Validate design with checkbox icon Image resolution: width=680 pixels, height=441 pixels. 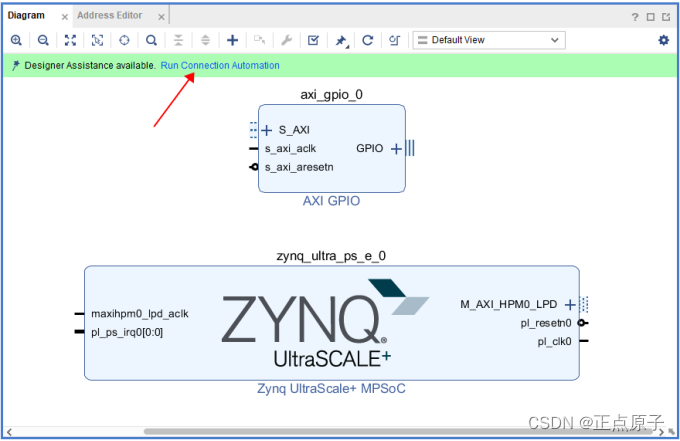coord(313,40)
